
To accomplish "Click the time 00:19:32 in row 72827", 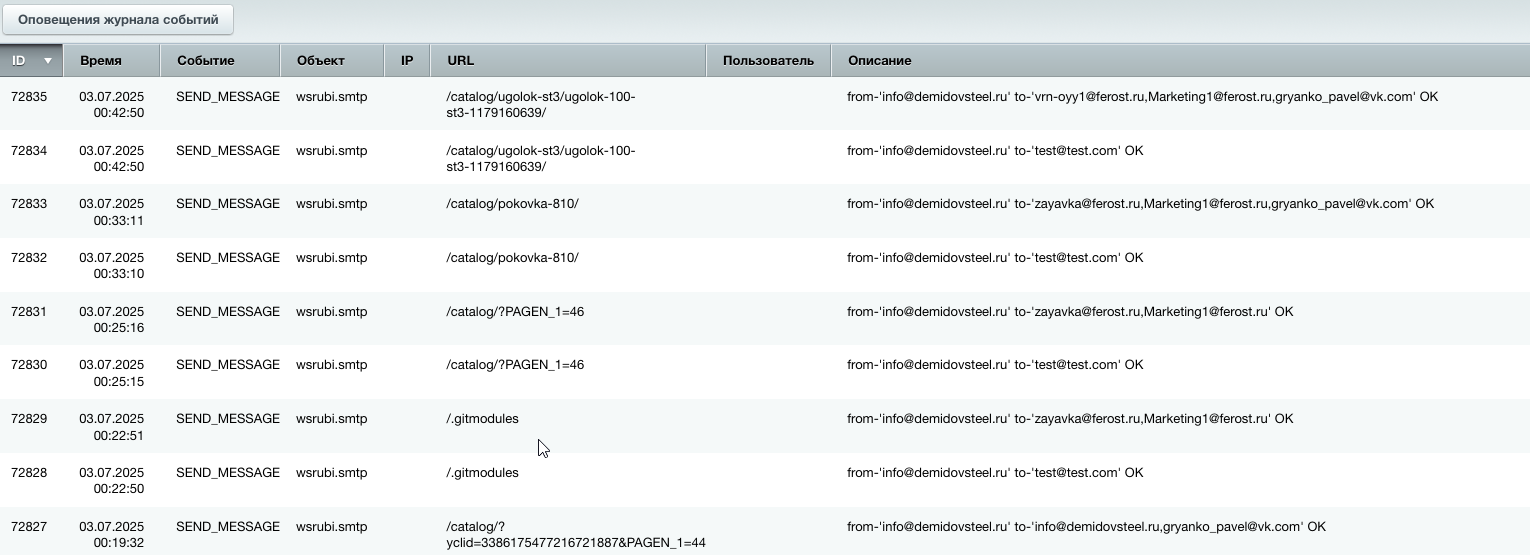I will (119, 543).
